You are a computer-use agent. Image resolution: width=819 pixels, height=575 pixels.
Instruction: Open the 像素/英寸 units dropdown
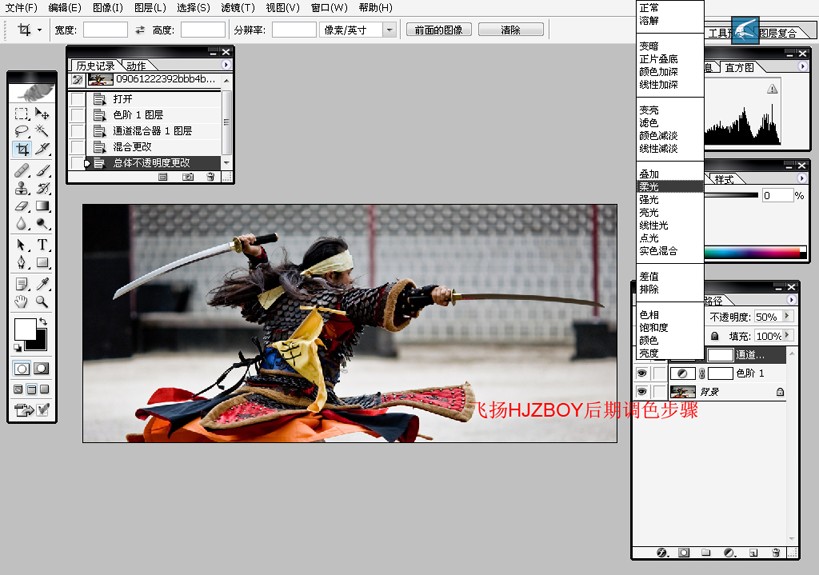pyautogui.click(x=389, y=30)
